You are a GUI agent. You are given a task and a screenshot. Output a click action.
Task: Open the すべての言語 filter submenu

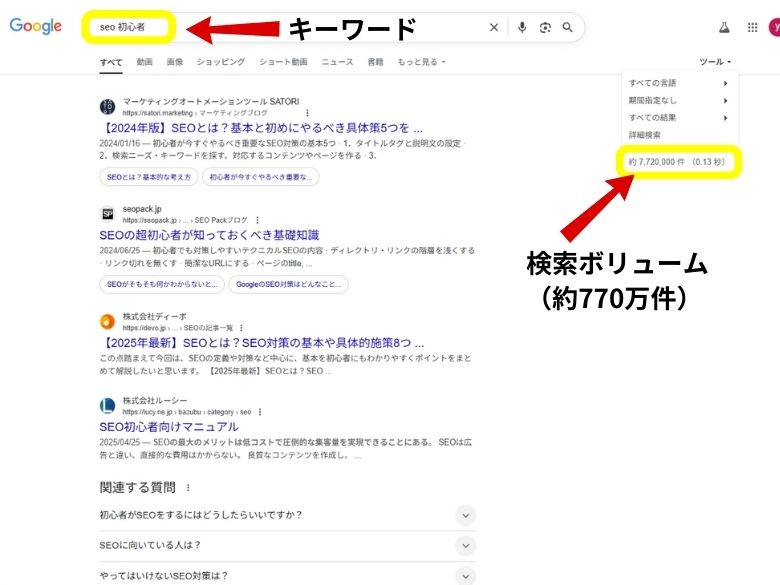coord(679,83)
